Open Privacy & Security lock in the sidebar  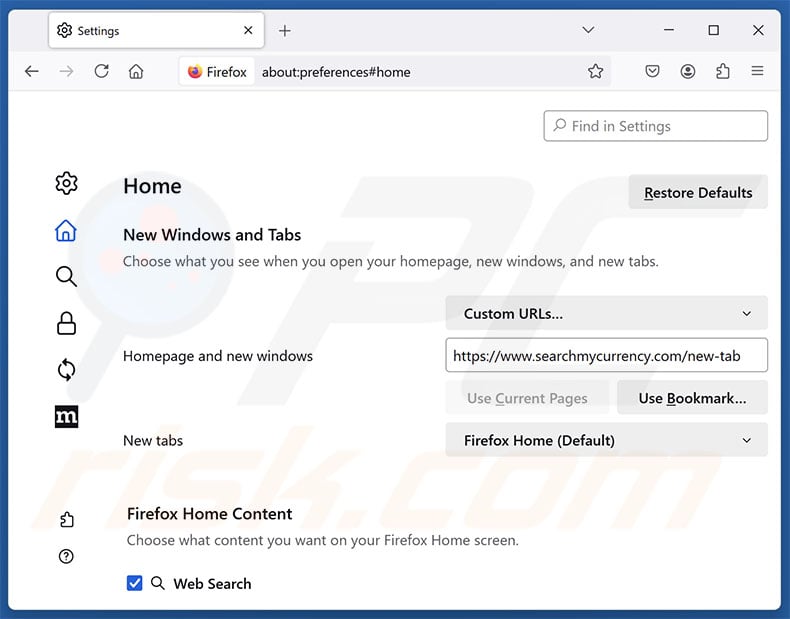coord(66,323)
